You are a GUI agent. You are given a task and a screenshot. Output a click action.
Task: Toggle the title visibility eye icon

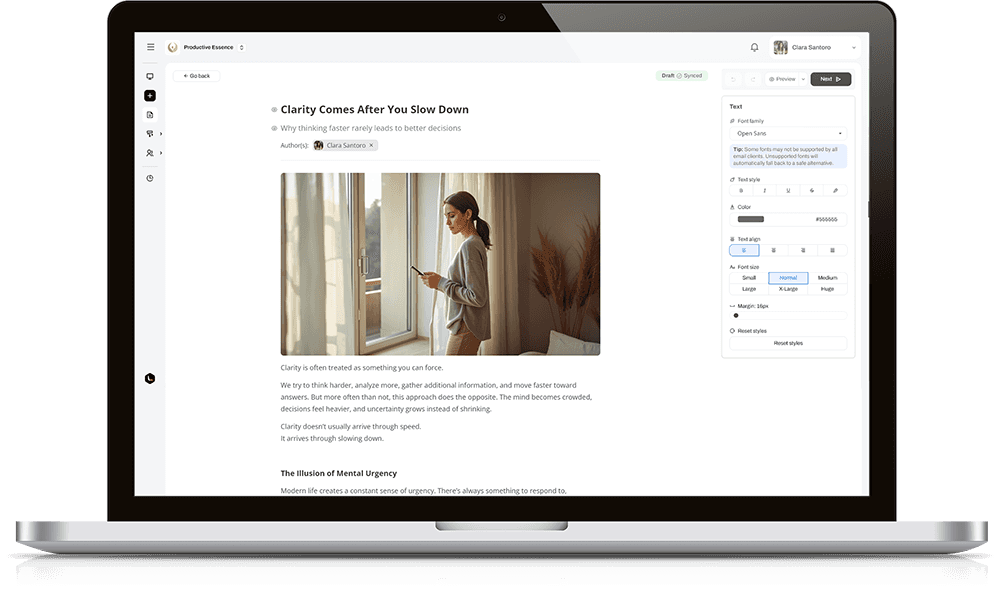[274, 110]
